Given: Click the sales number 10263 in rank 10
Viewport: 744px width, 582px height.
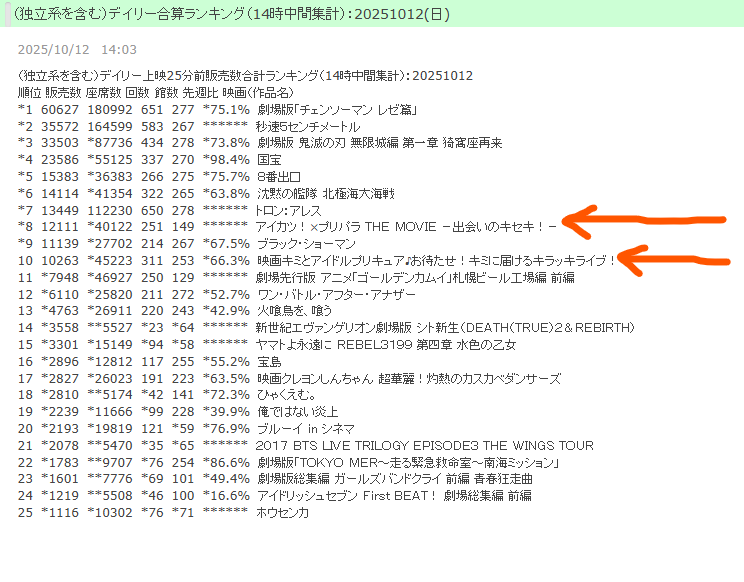Looking at the screenshot, I should point(60,261).
